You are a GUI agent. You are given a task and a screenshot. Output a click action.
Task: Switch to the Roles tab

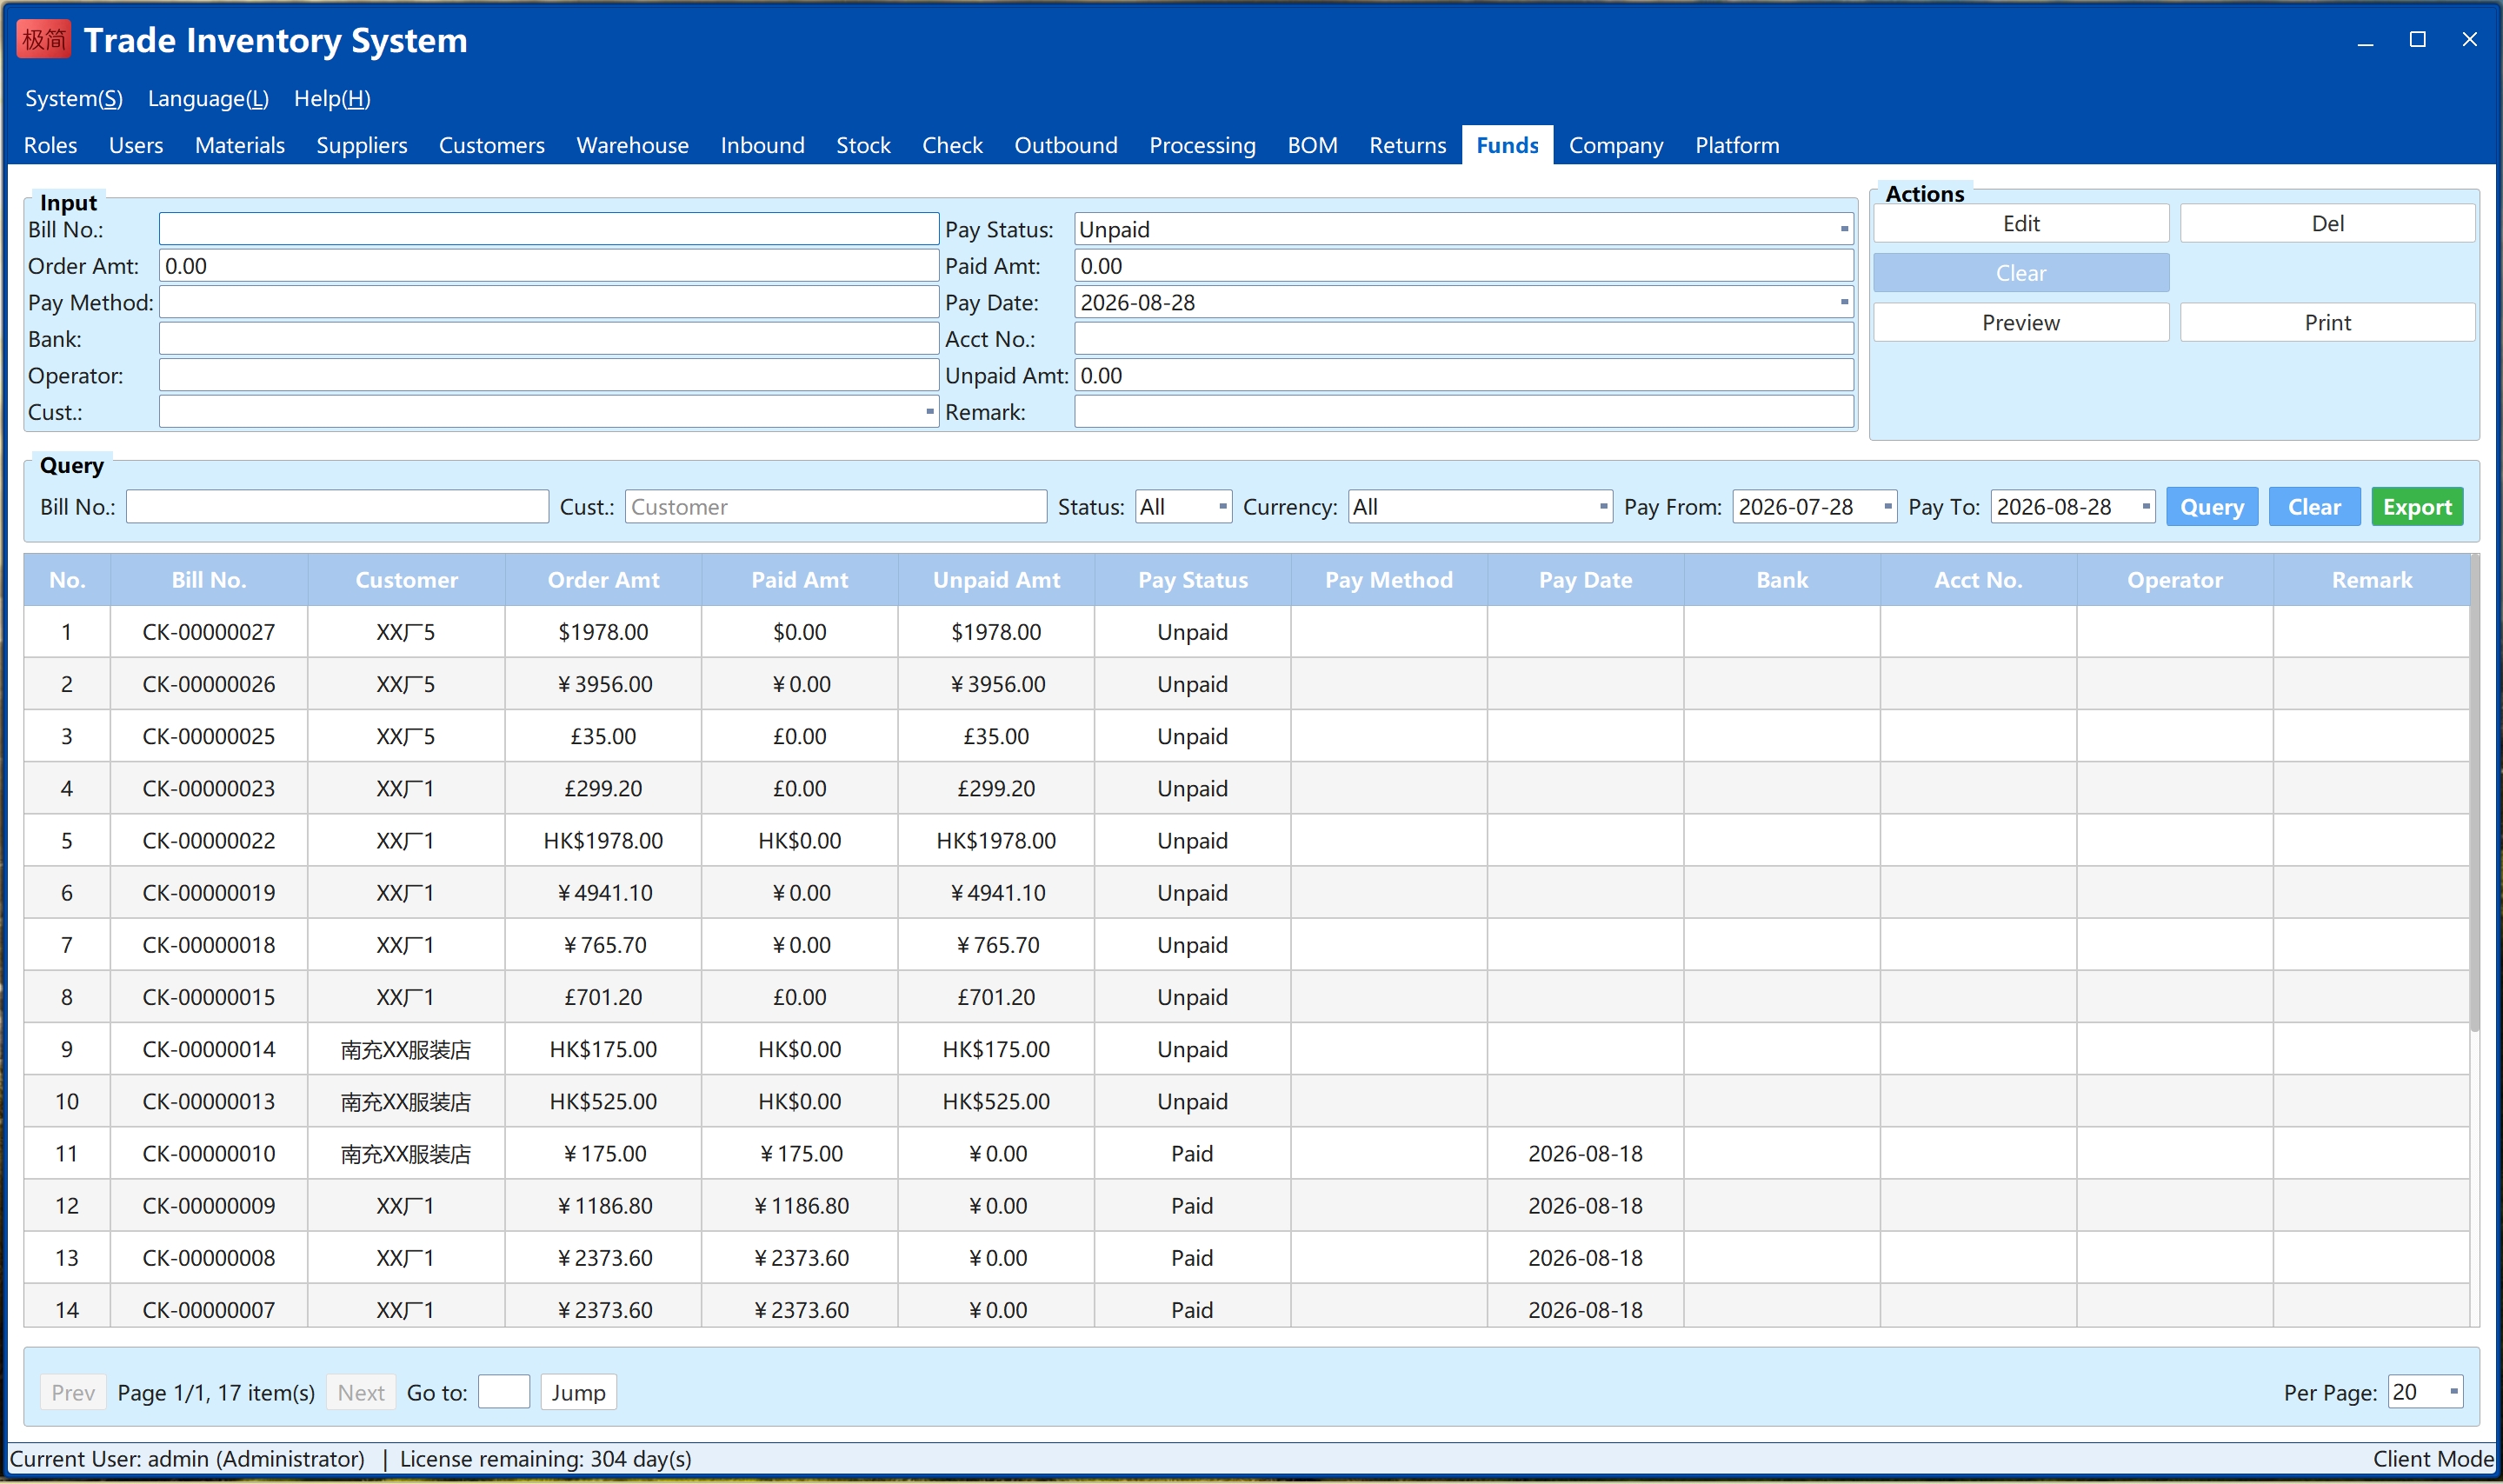[50, 145]
